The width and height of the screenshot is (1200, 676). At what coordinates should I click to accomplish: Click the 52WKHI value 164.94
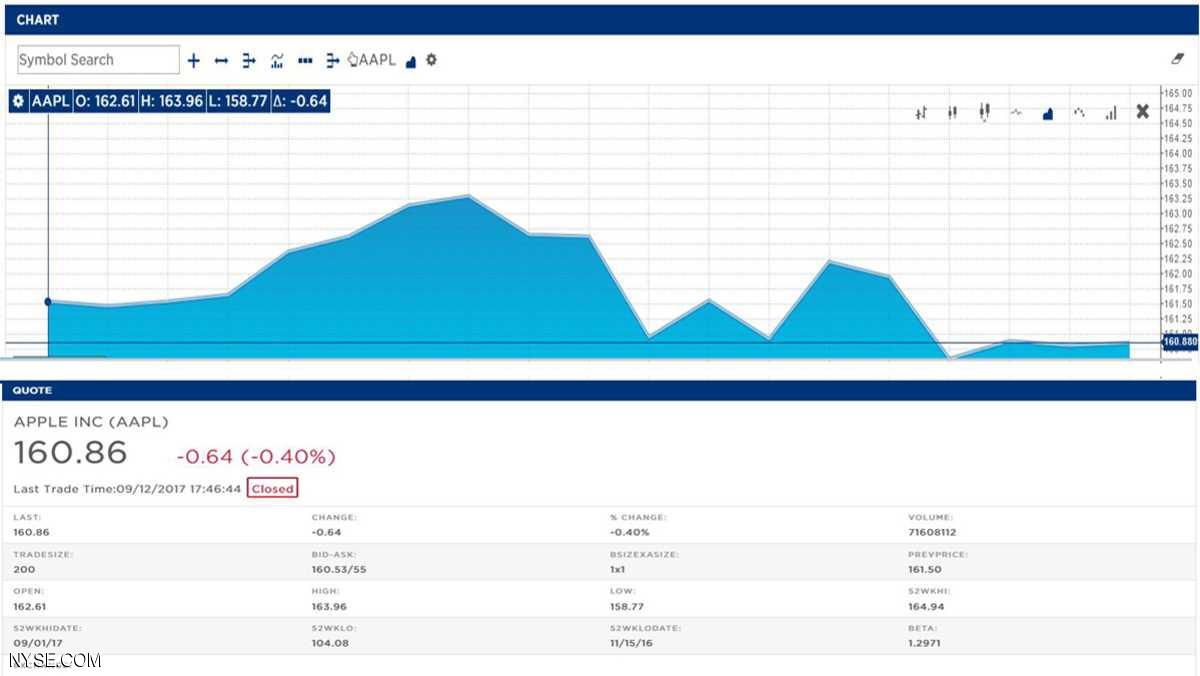(x=924, y=606)
